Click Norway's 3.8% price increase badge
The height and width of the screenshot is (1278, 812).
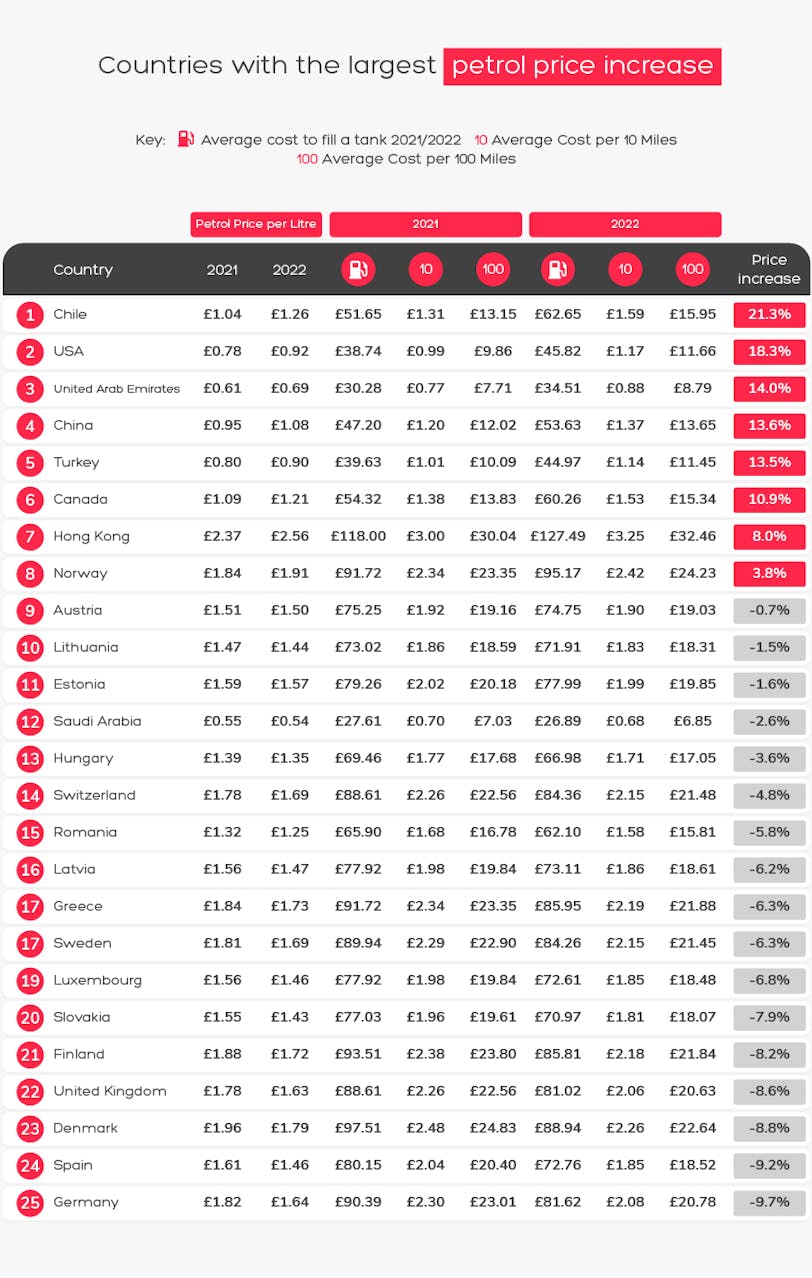(769, 574)
